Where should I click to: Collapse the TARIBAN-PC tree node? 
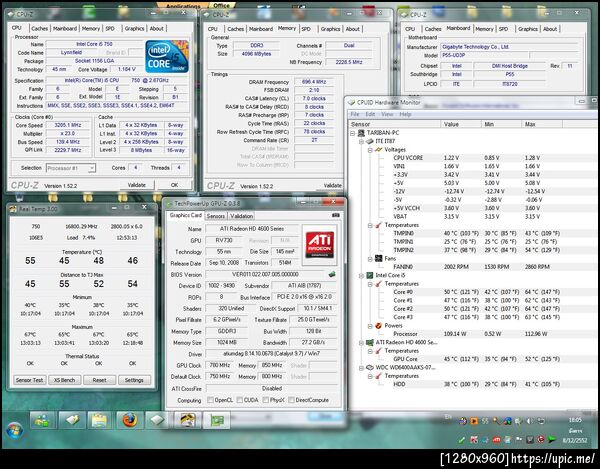(352, 133)
